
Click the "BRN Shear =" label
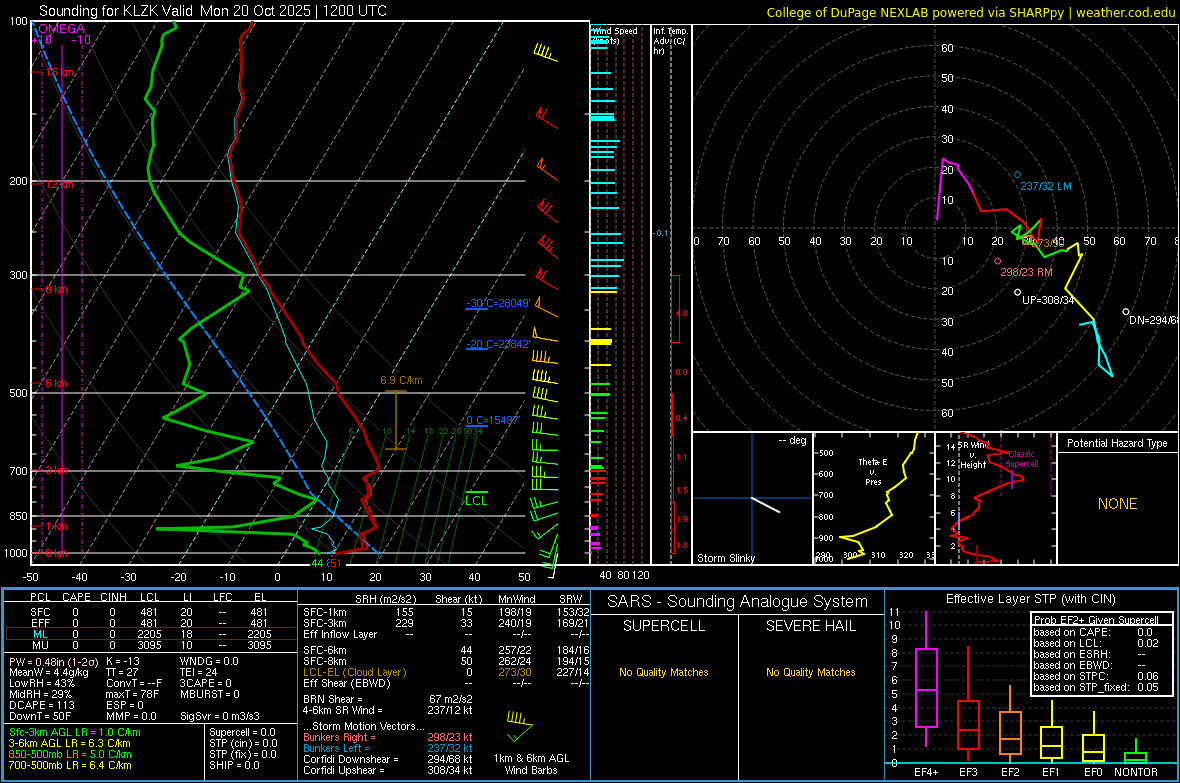(332, 699)
